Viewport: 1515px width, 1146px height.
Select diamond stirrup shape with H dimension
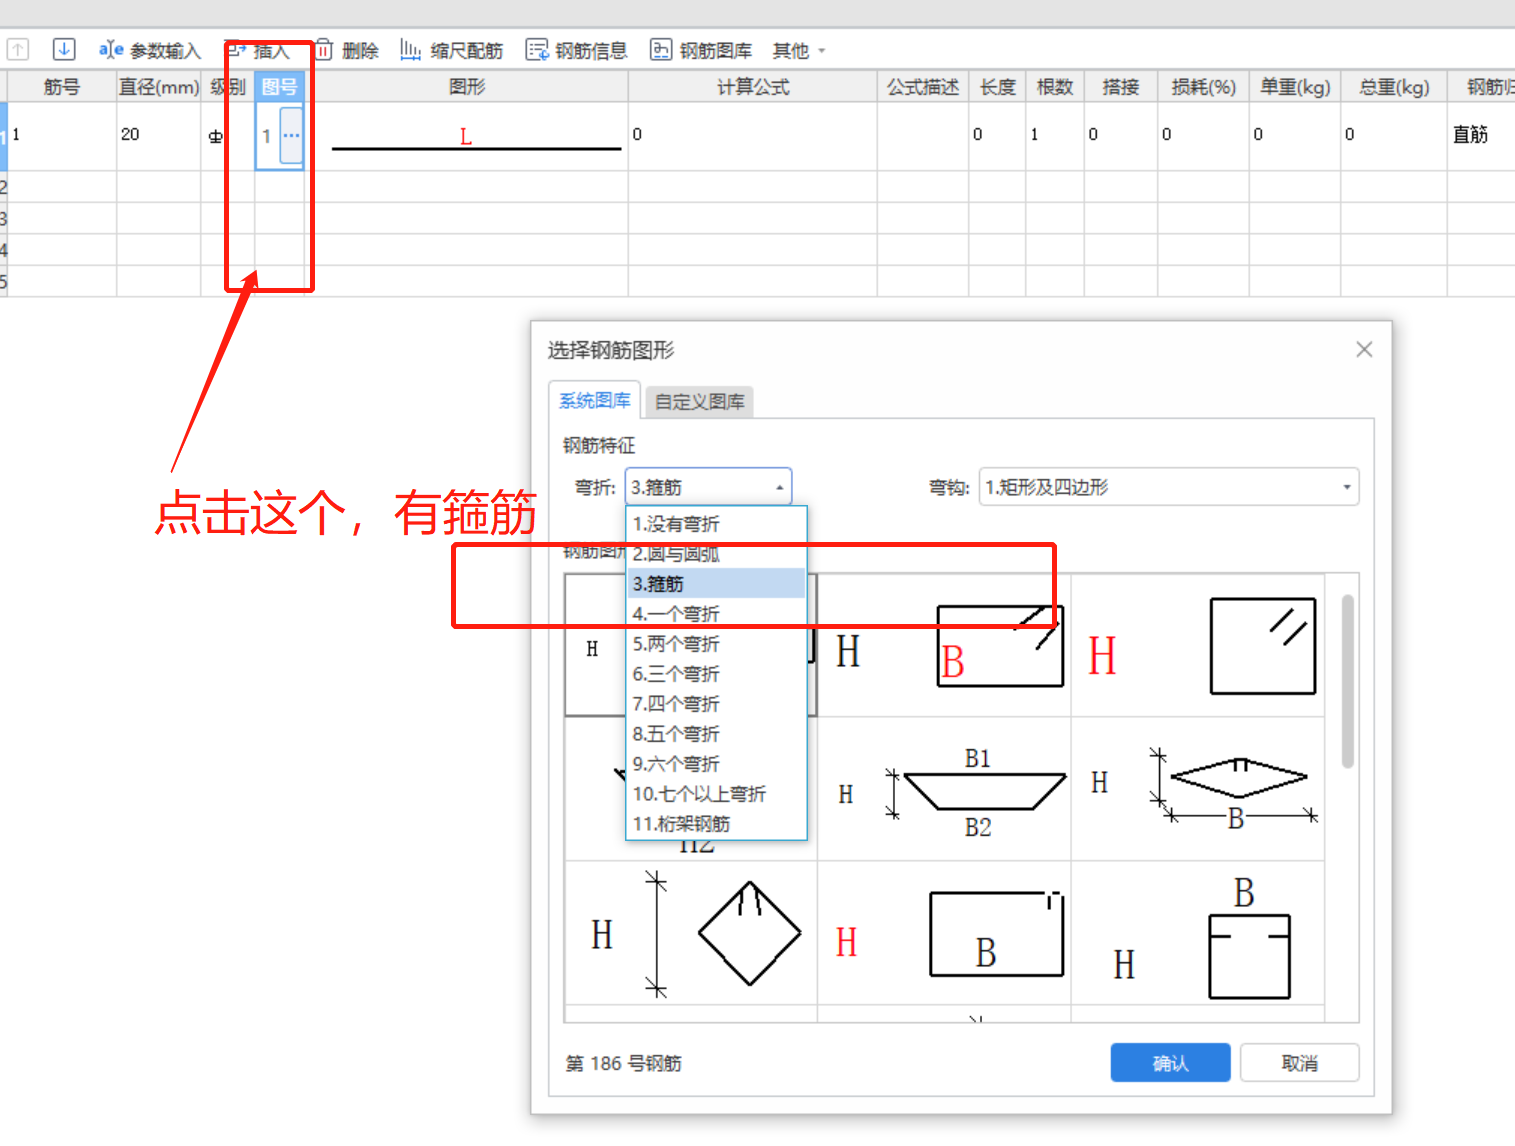point(691,933)
